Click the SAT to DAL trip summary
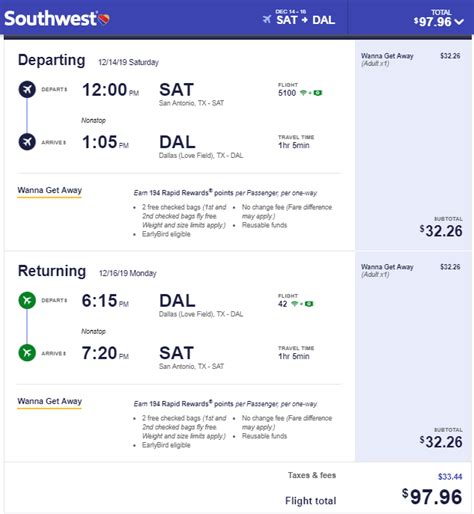The height and width of the screenshot is (514, 474). (305, 20)
